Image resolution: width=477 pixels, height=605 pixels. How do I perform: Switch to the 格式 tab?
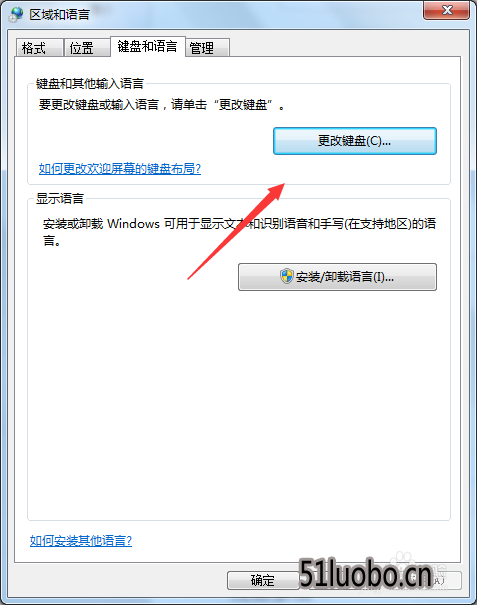39,48
